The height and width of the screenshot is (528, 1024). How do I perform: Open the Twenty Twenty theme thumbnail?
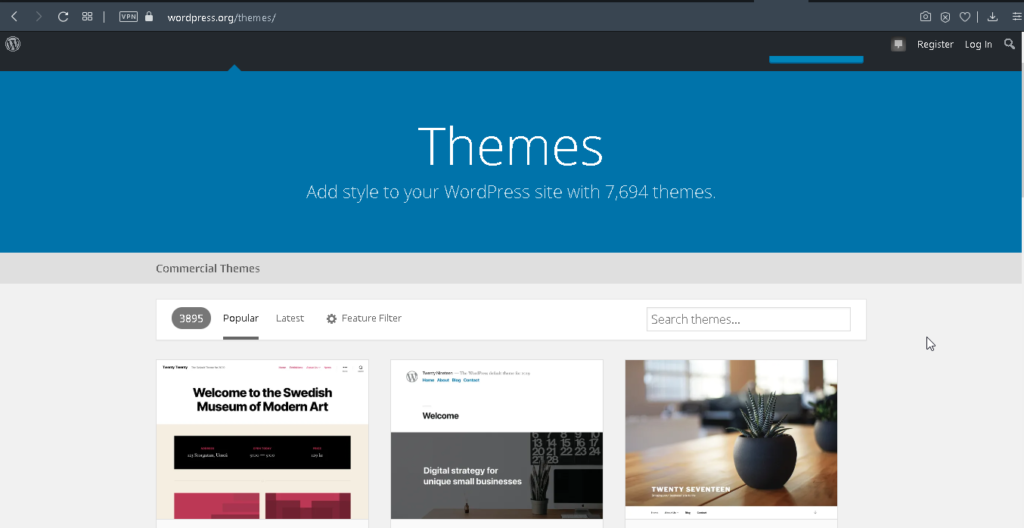[x=263, y=439]
